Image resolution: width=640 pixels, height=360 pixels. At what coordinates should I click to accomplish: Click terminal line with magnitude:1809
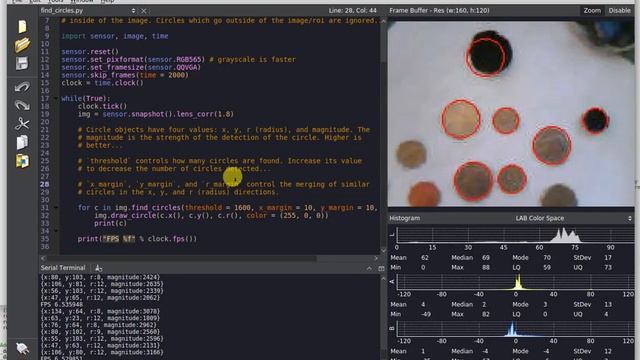coord(100,318)
